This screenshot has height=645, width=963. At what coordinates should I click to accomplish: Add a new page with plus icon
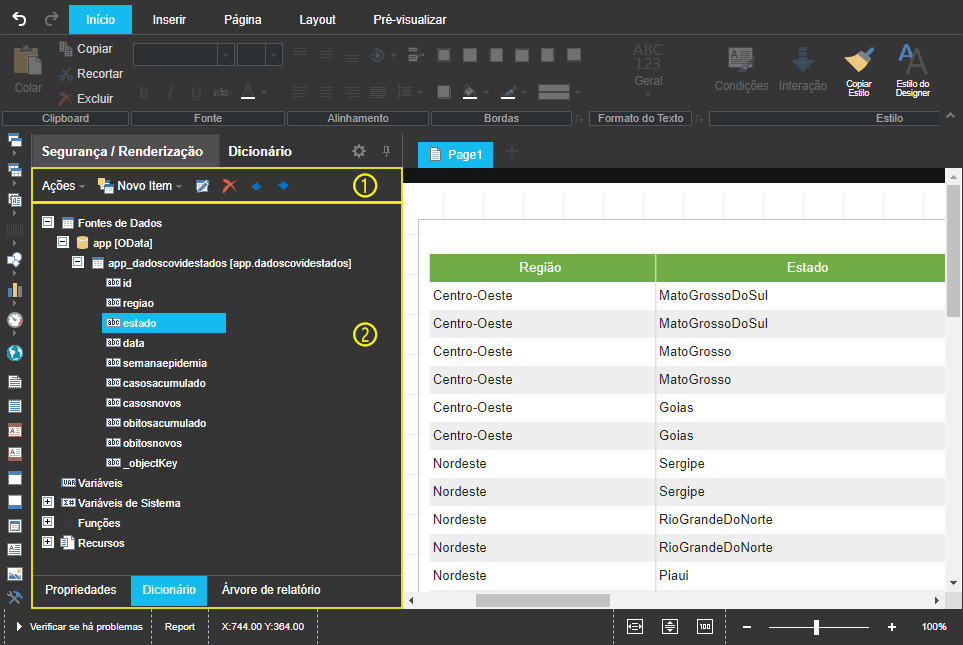coord(512,151)
